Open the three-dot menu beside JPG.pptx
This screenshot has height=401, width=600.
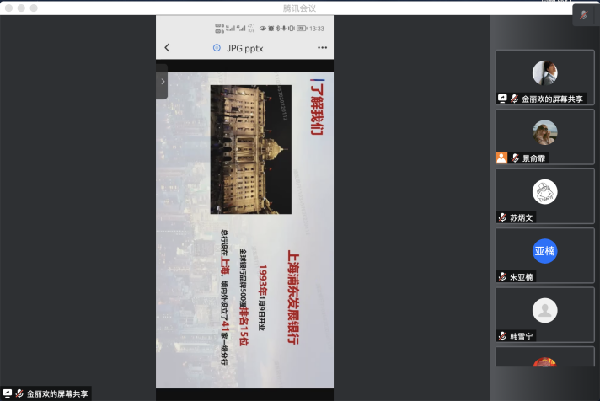(x=322, y=48)
